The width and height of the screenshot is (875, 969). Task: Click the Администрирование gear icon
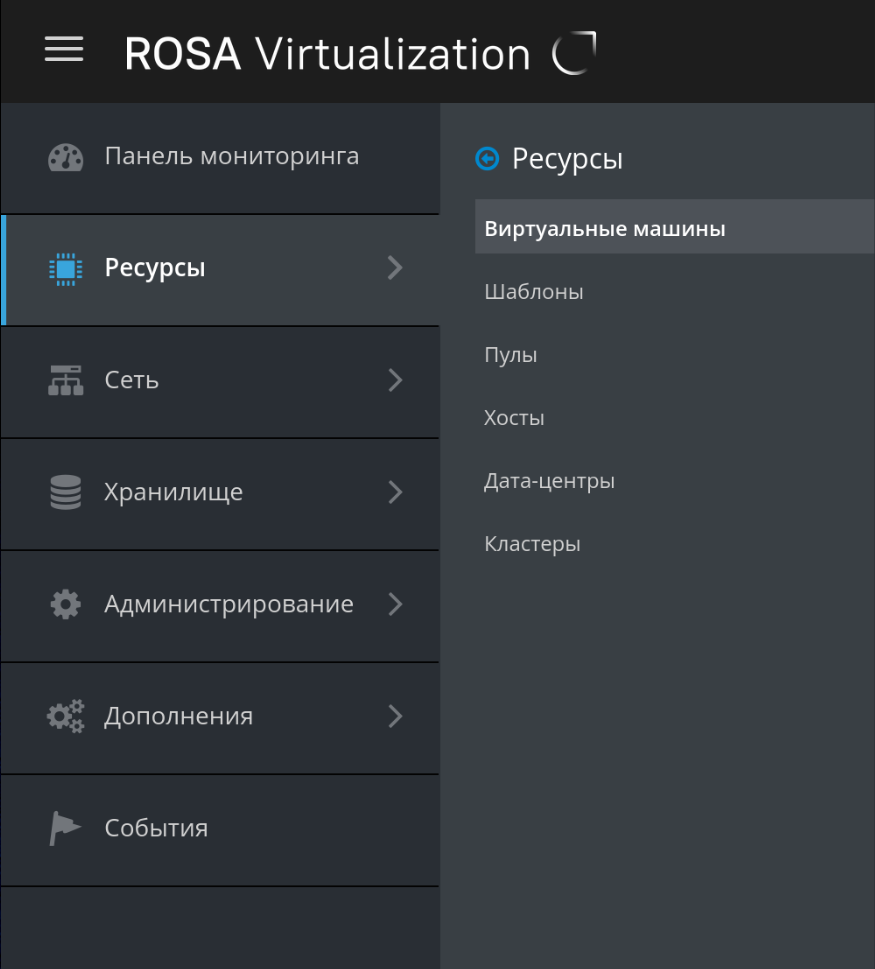66,605
